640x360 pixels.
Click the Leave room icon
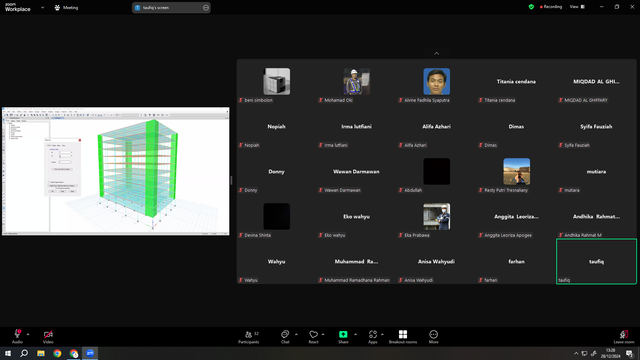624,334
